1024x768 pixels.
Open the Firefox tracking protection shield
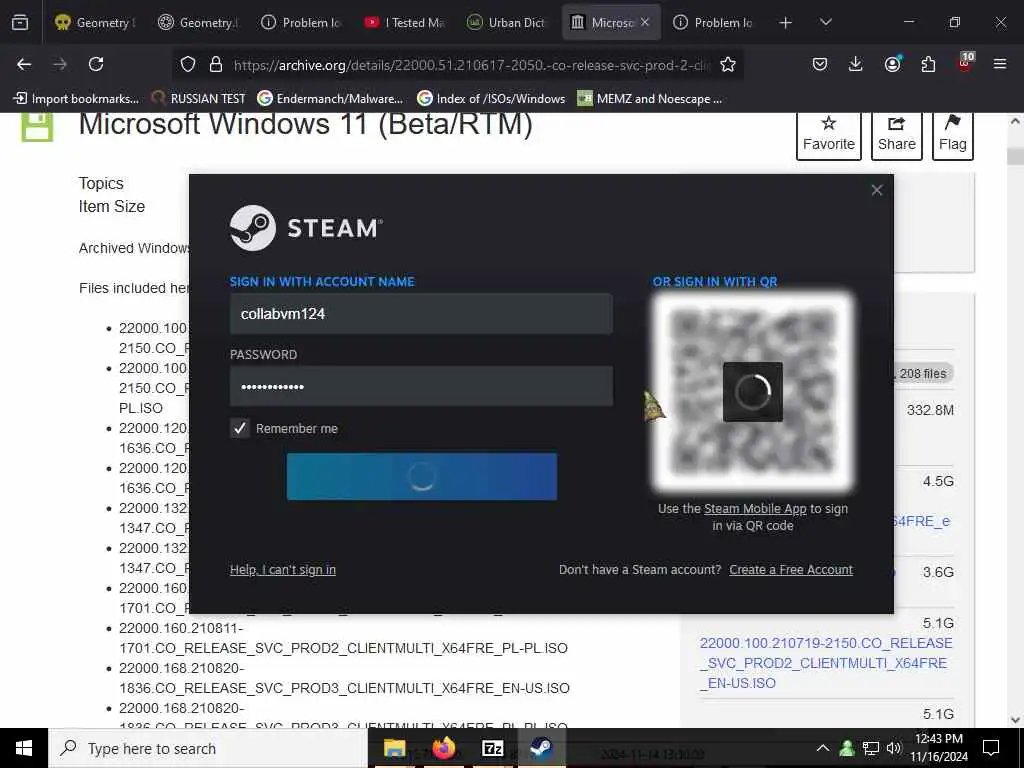188,64
